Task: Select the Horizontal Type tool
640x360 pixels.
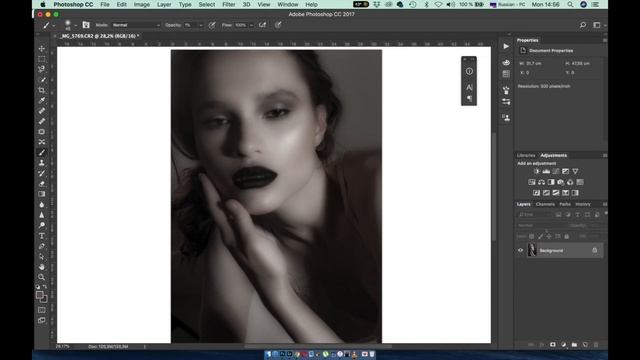Action: [x=42, y=236]
